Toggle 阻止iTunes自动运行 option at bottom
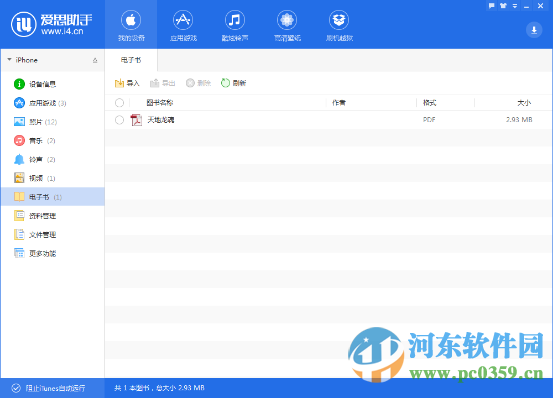This screenshot has height=398, width=553. (x=48, y=388)
